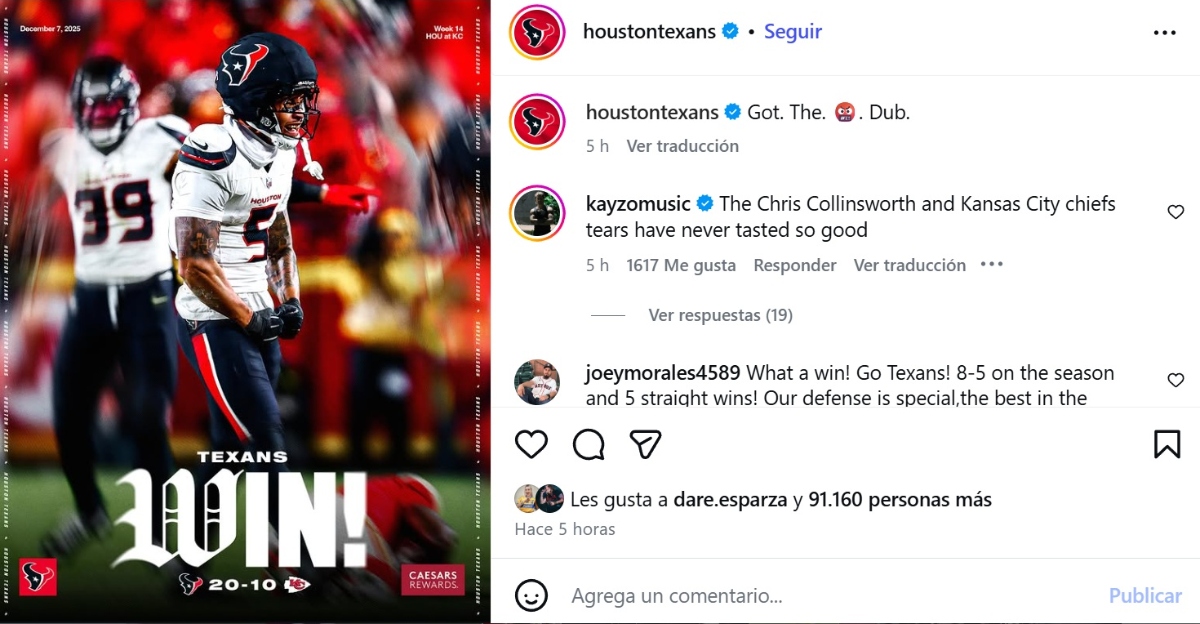This screenshot has width=1200, height=624.
Task: Save post with the bookmark icon
Action: point(1167,444)
